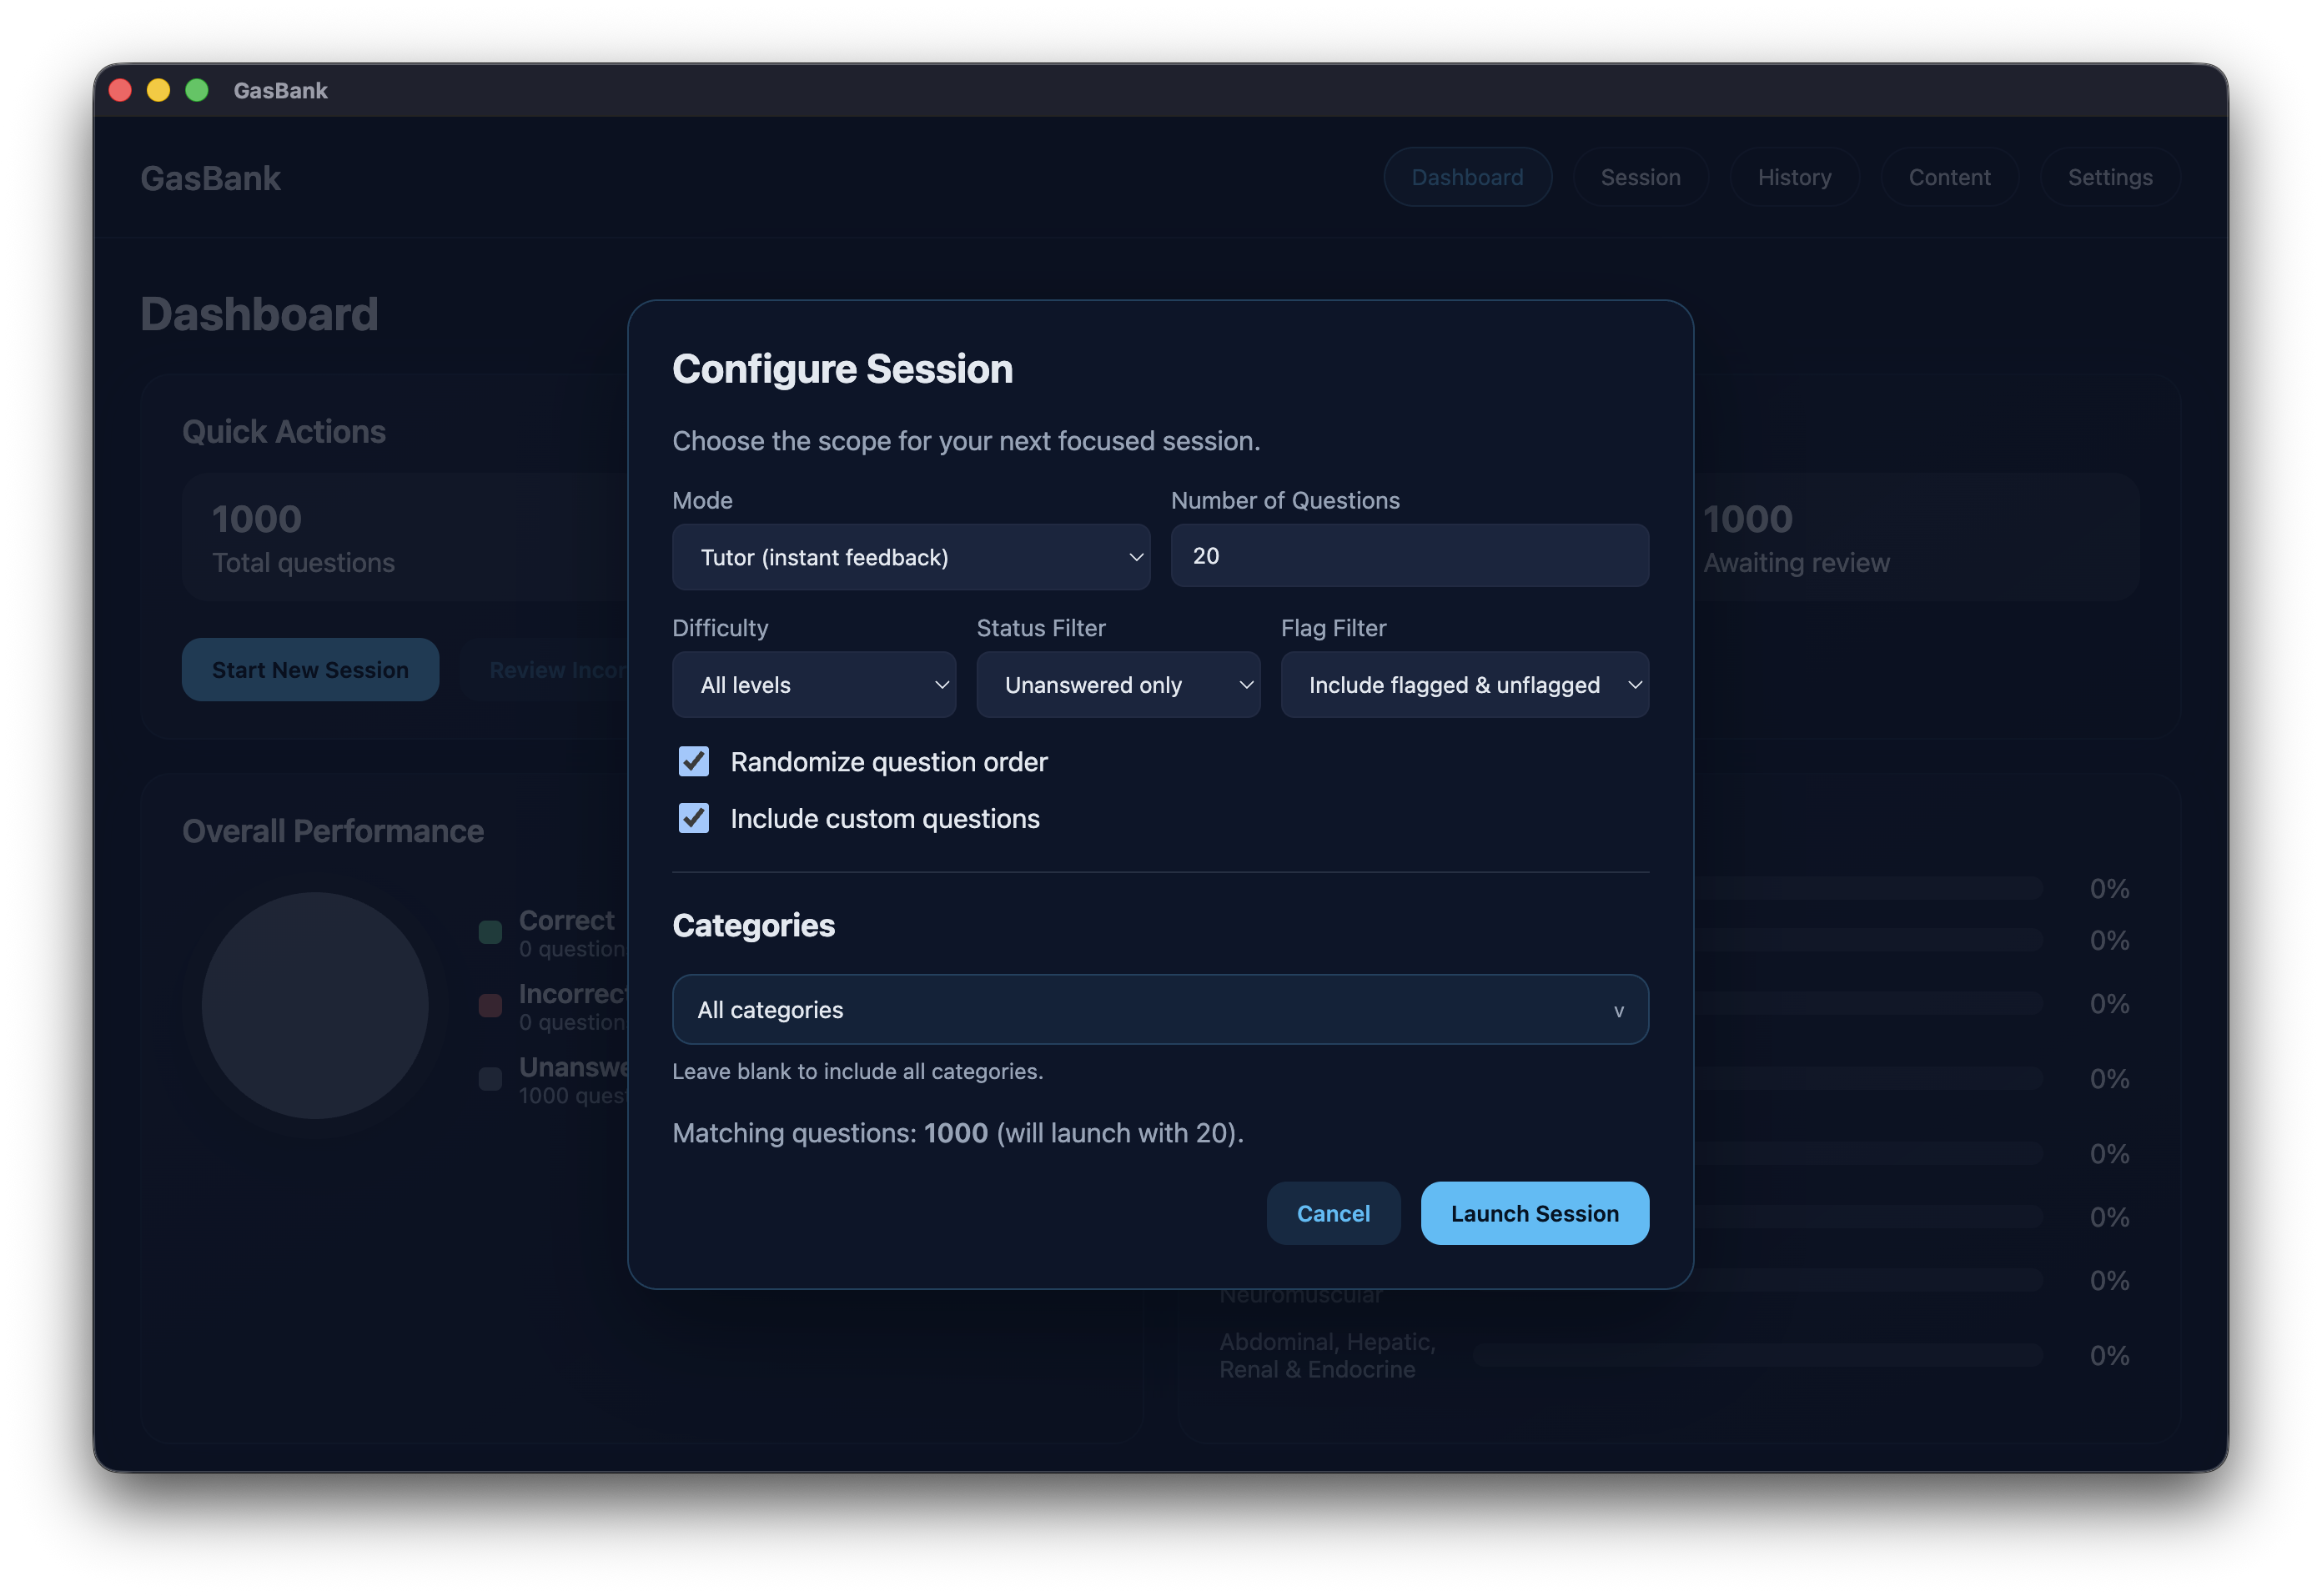
Task: Switch to the Session tab
Action: pyautogui.click(x=1640, y=177)
